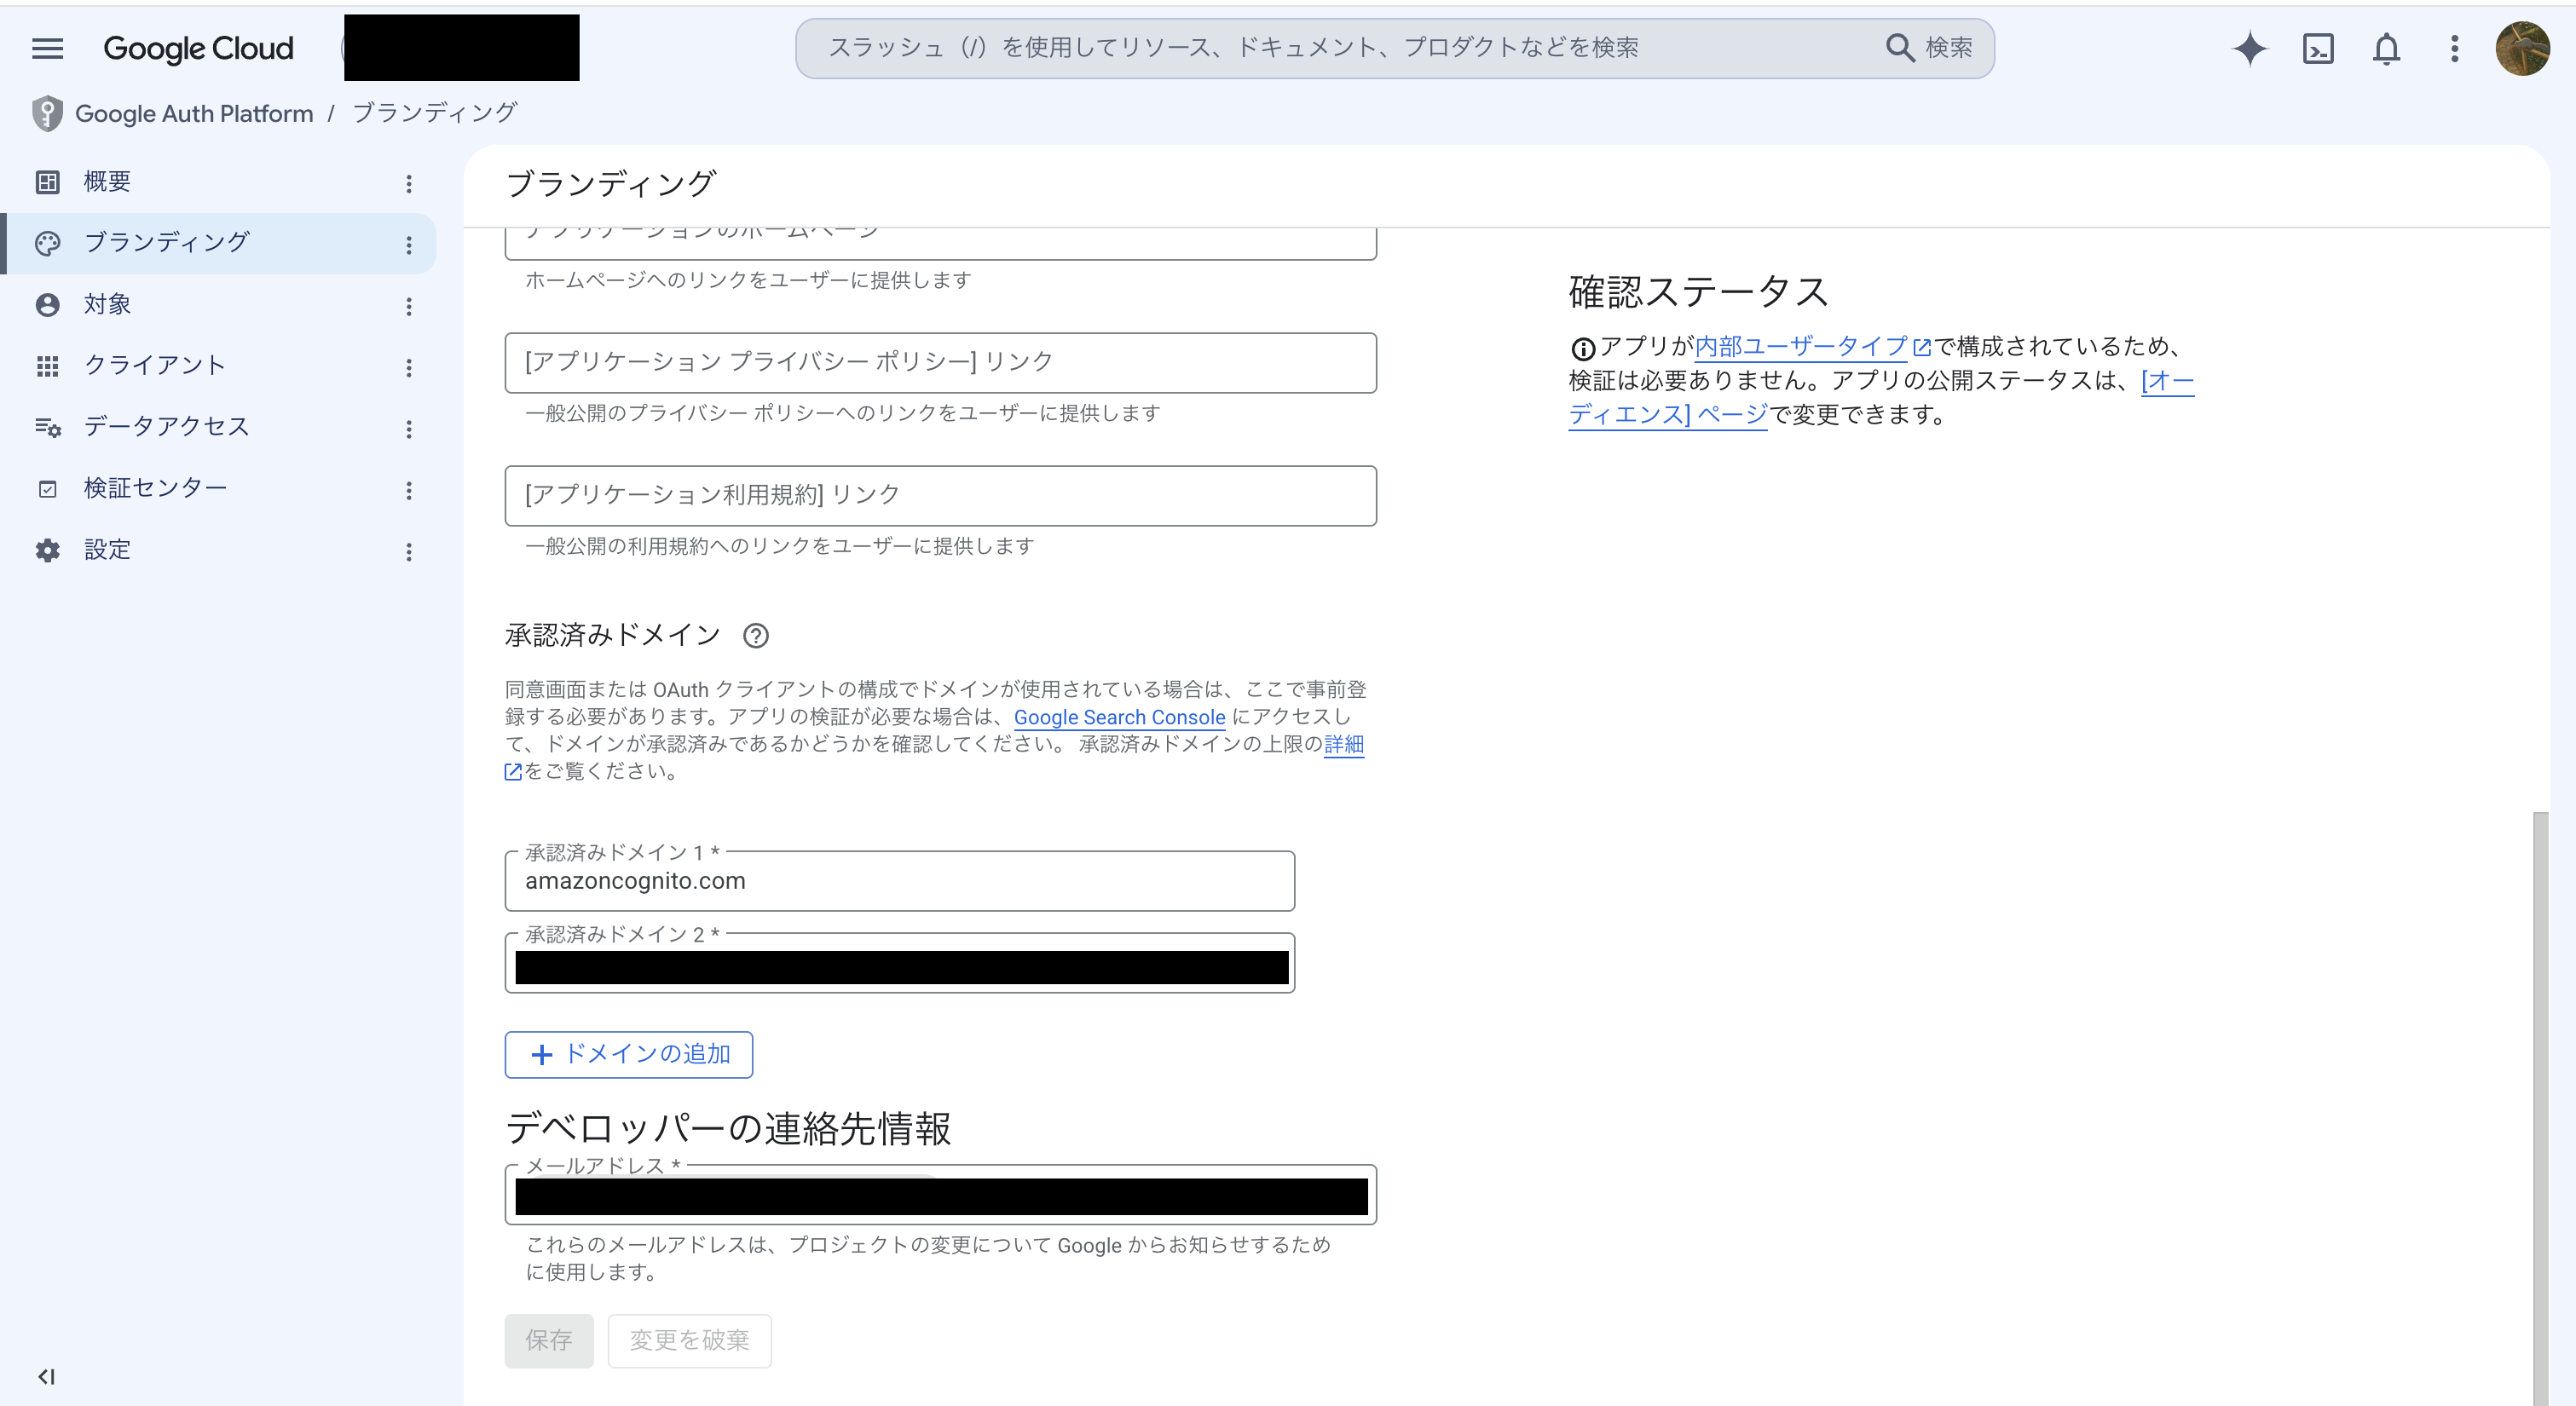Click the 設定 gear icon
This screenshot has height=1406, width=2576.
click(x=47, y=550)
